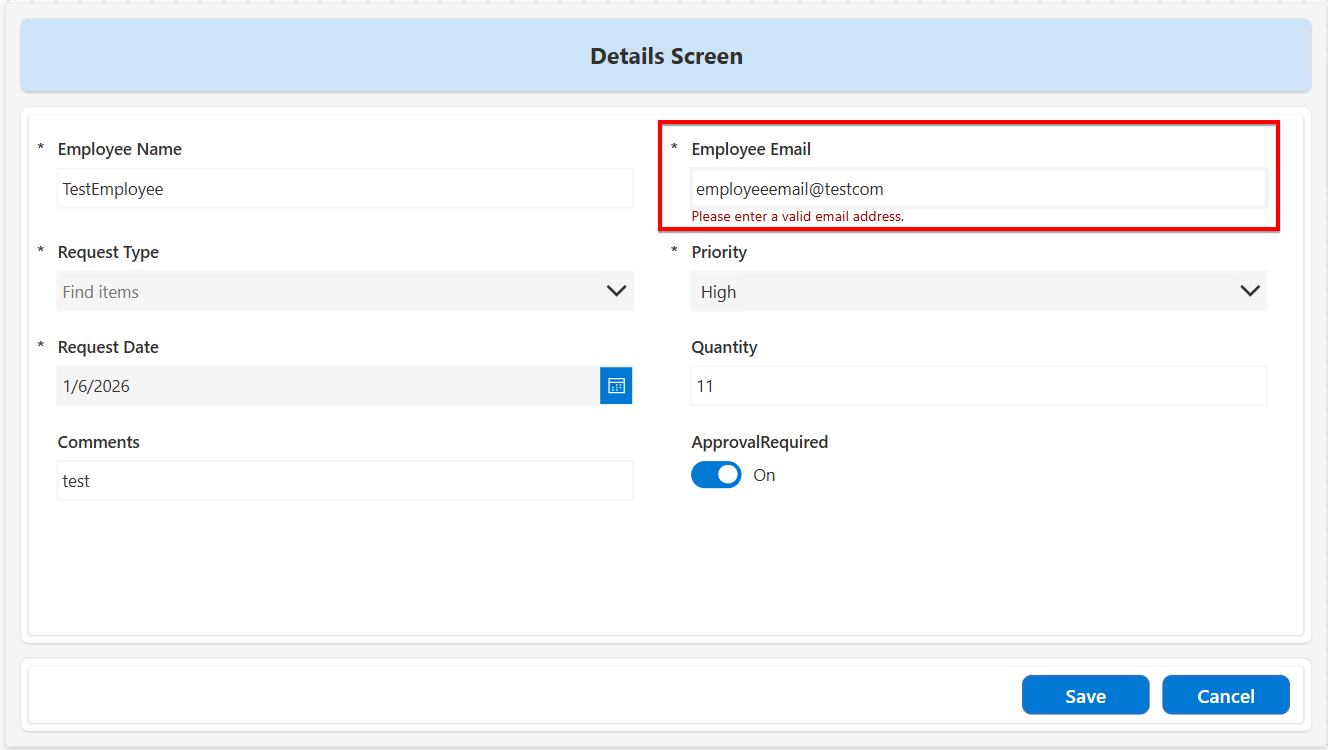This screenshot has height=750, width=1328.
Task: Click the Save button
Action: click(1085, 696)
